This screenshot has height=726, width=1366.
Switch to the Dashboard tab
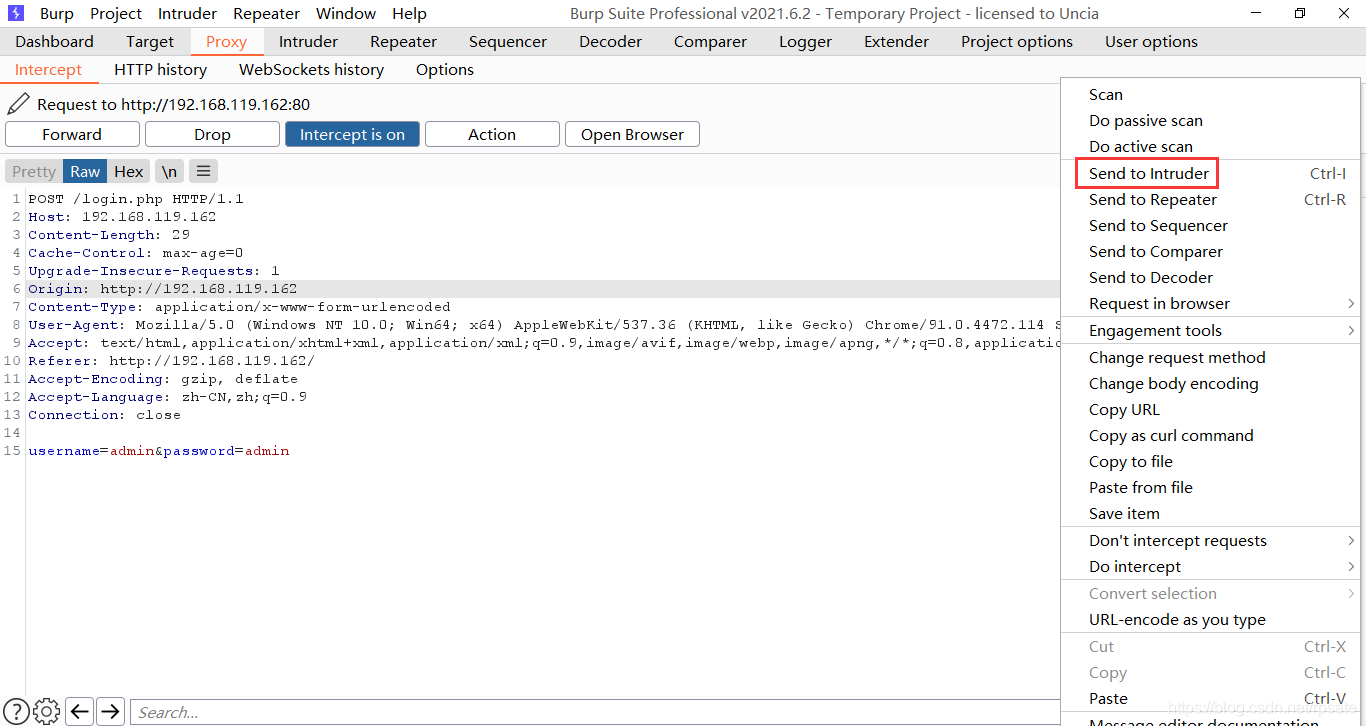54,41
